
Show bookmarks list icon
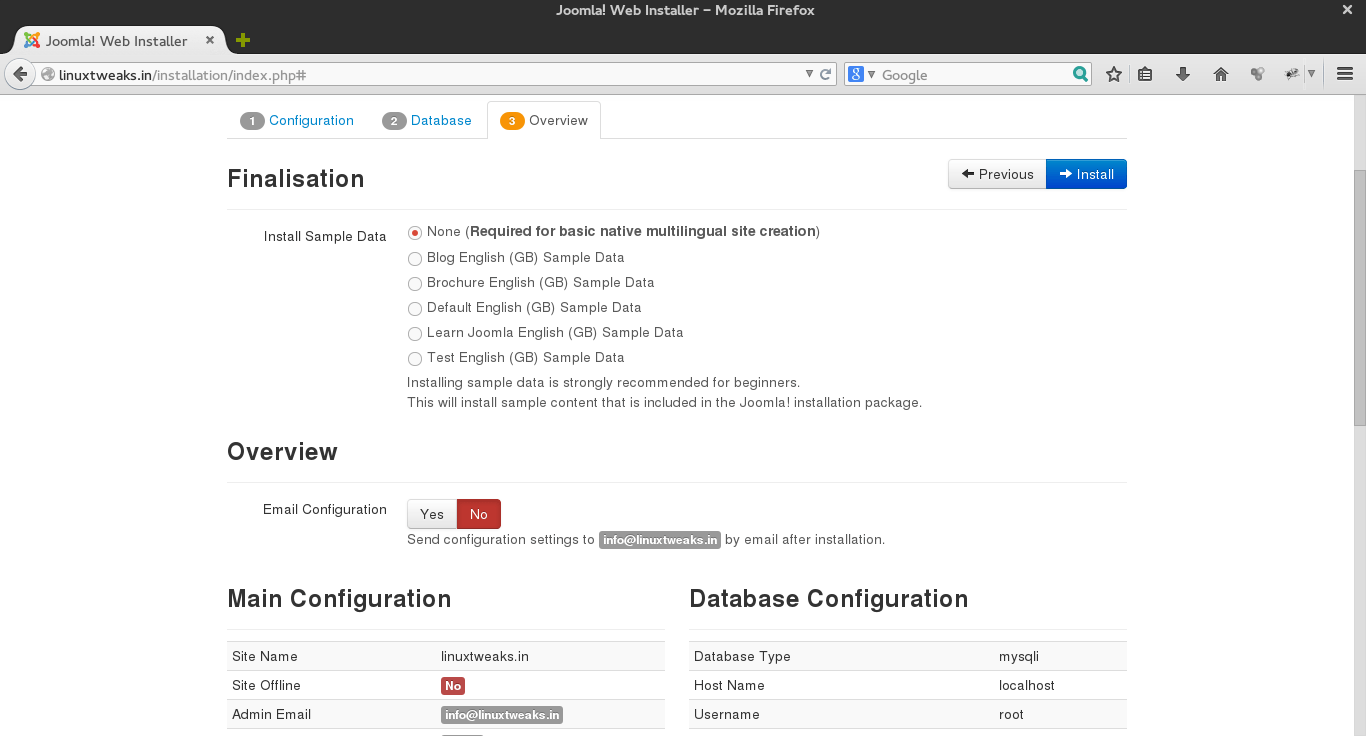pyautogui.click(x=1146, y=74)
